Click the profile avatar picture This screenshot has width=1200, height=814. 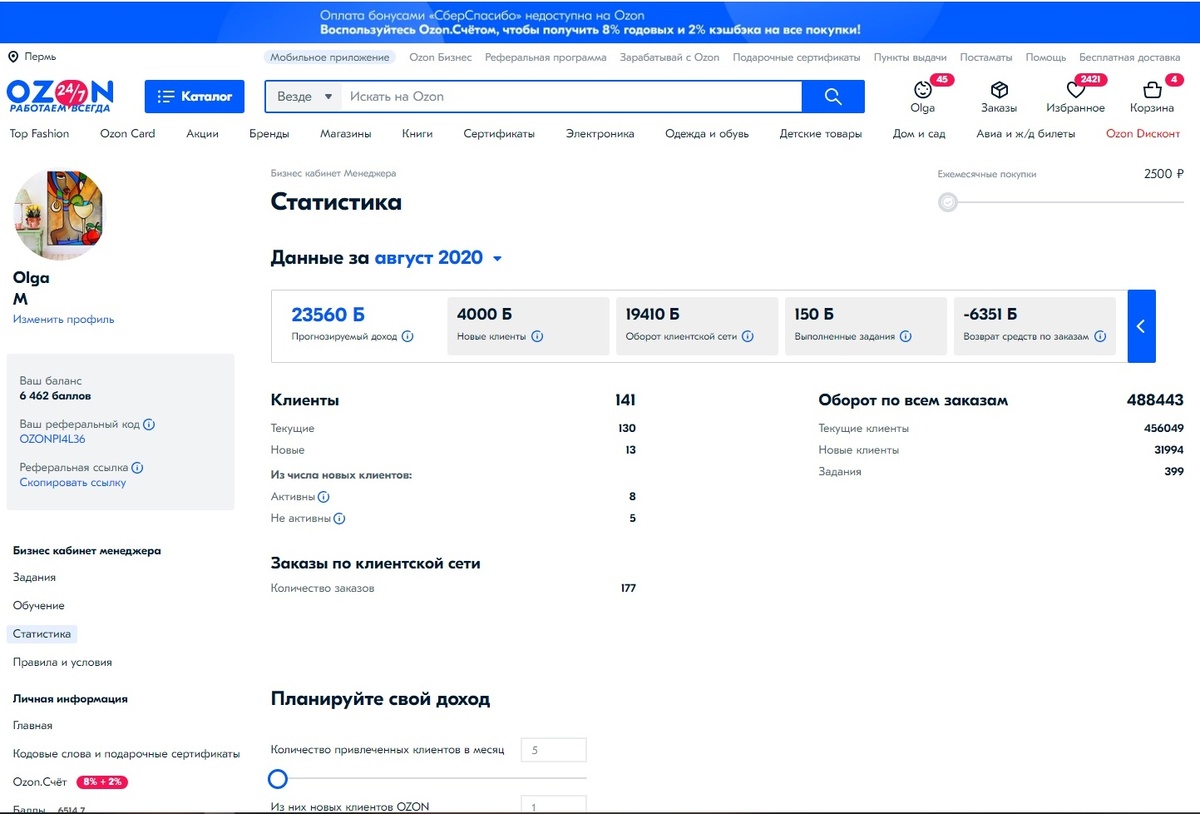click(x=58, y=214)
